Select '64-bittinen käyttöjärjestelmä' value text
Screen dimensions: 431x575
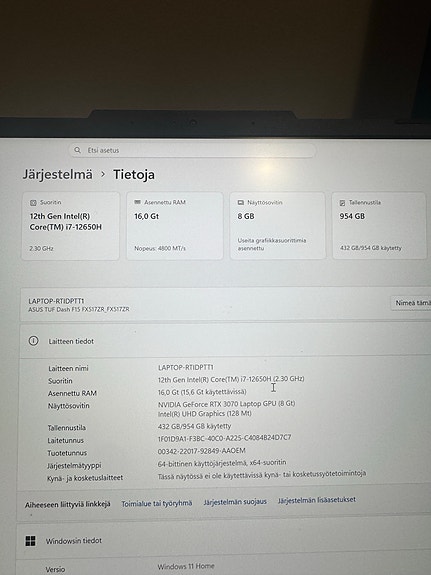click(x=222, y=463)
